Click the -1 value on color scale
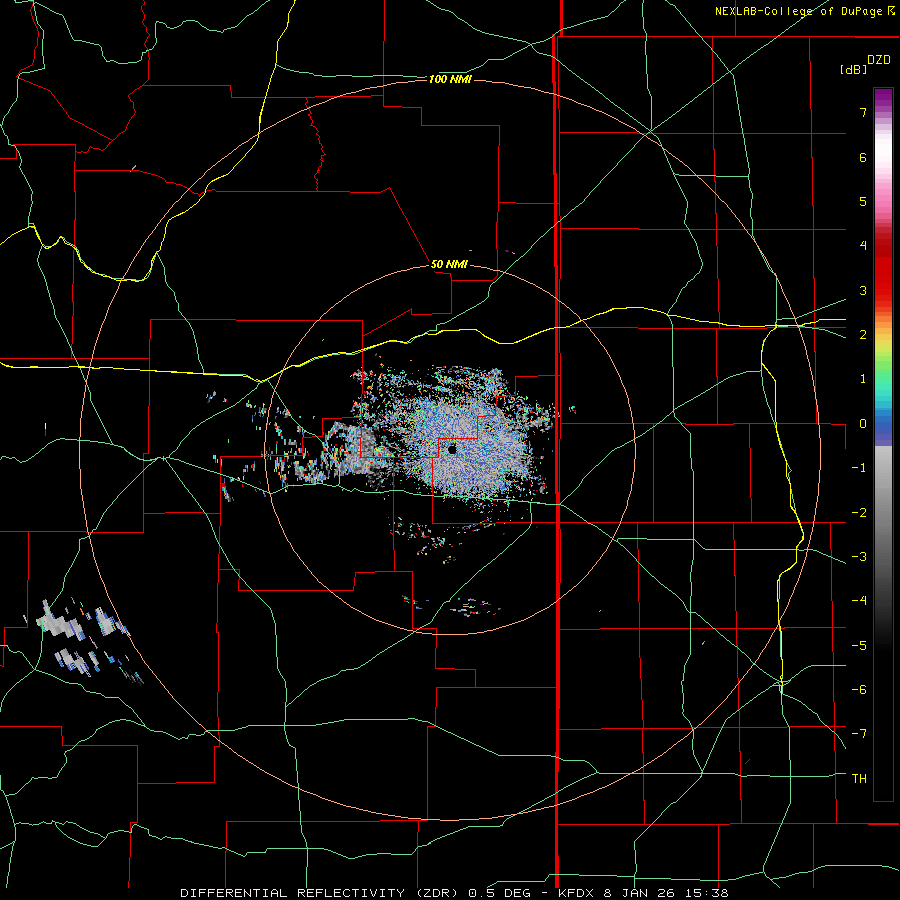900x900 pixels. (x=859, y=468)
